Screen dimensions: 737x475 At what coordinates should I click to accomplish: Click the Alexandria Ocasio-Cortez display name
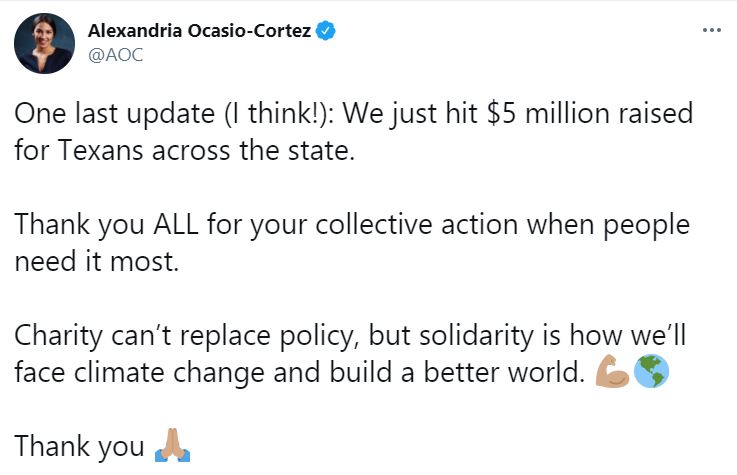point(199,31)
